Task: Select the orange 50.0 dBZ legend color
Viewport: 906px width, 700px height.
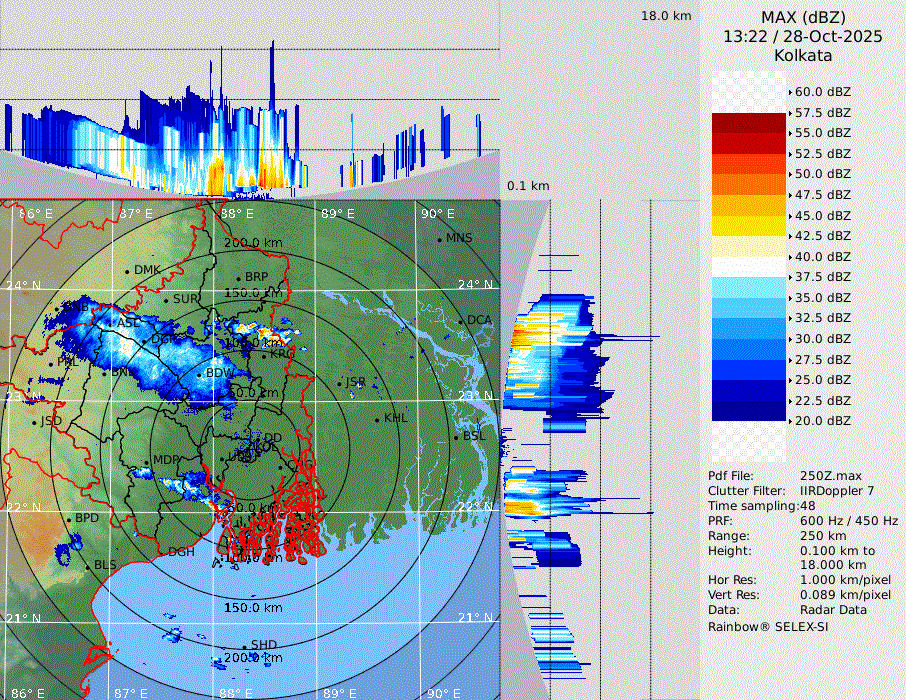Action: point(748,184)
